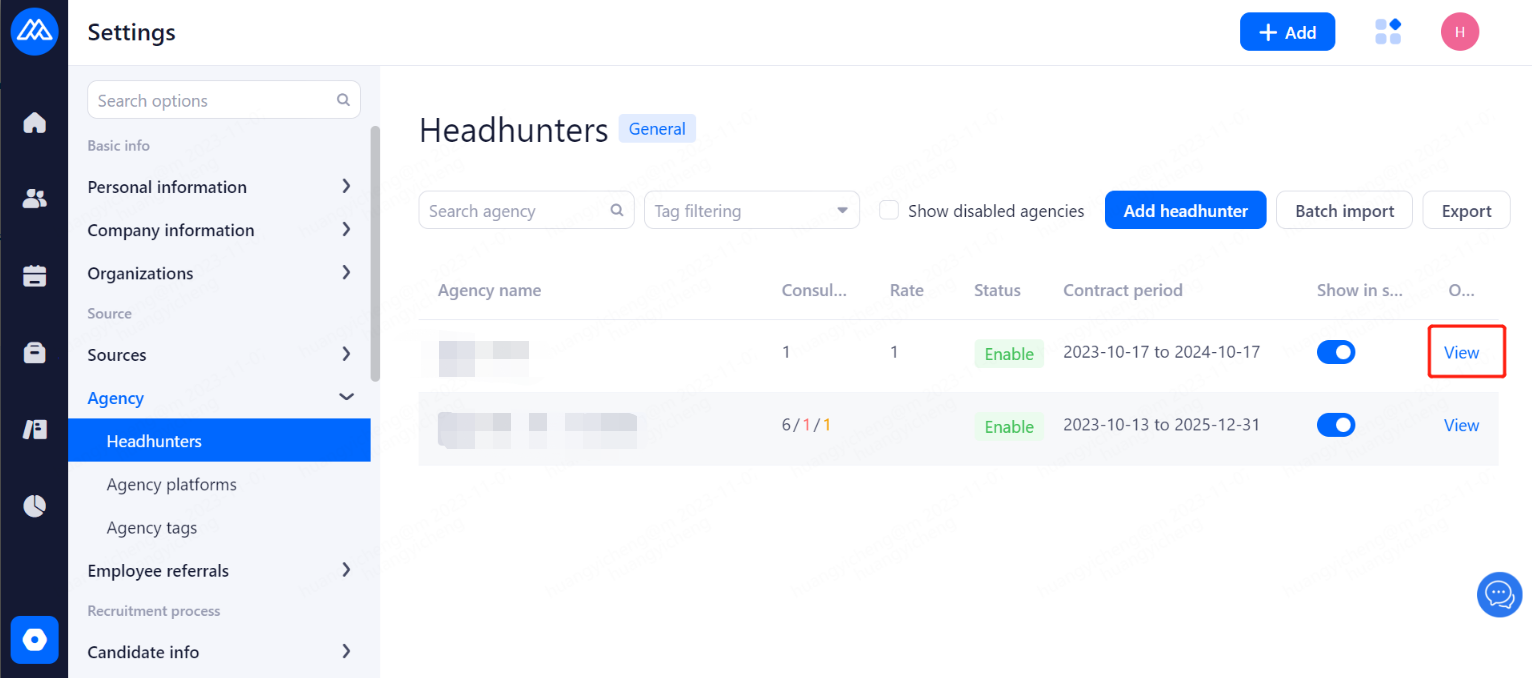
Task: Click the calendar icon in left sidebar
Action: [x=35, y=276]
